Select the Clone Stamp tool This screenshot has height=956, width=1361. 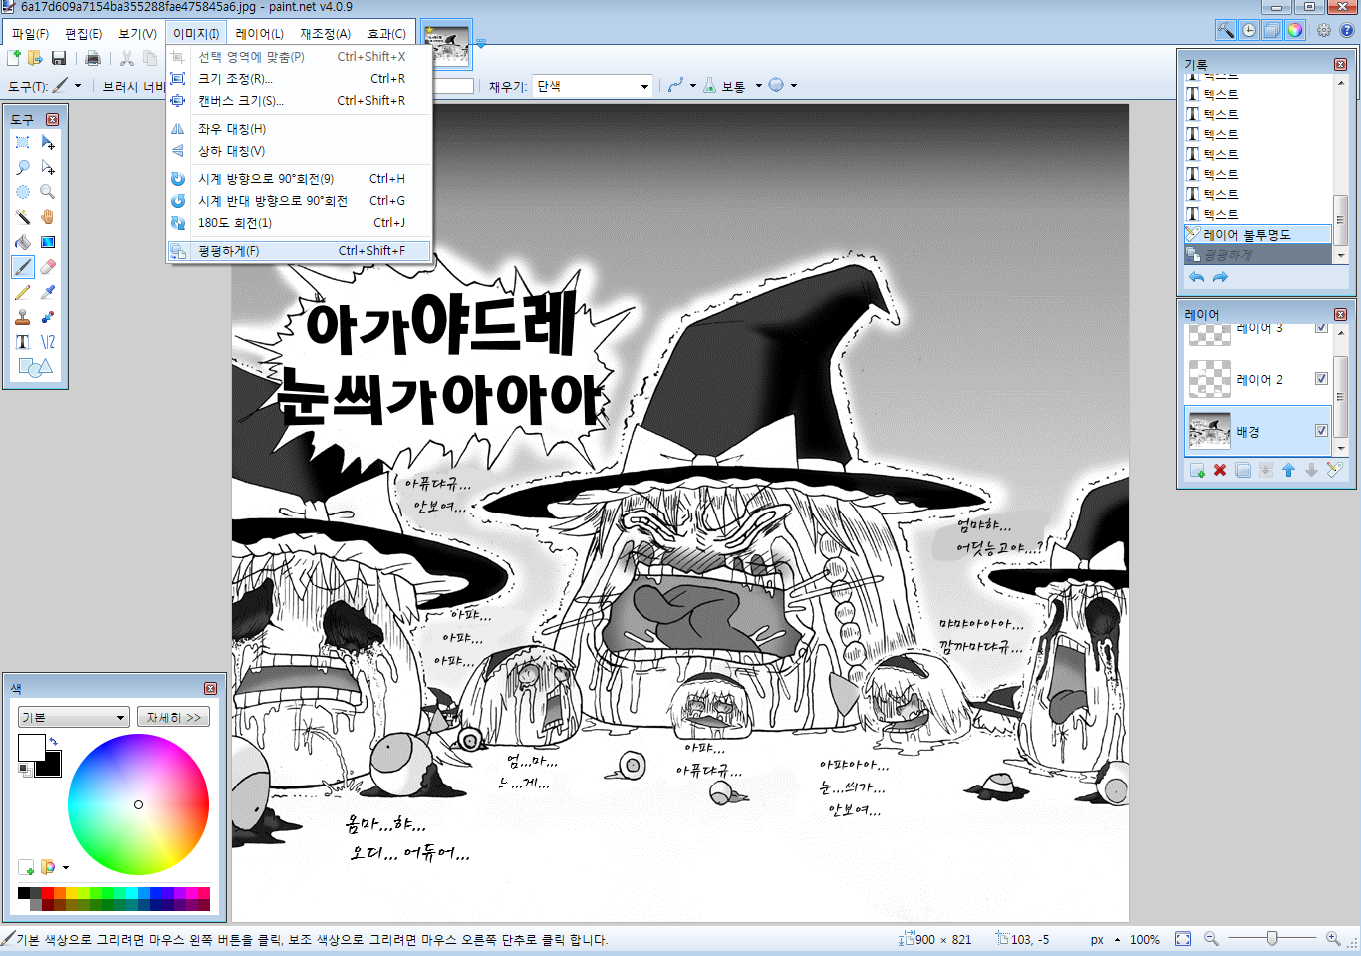tap(23, 317)
